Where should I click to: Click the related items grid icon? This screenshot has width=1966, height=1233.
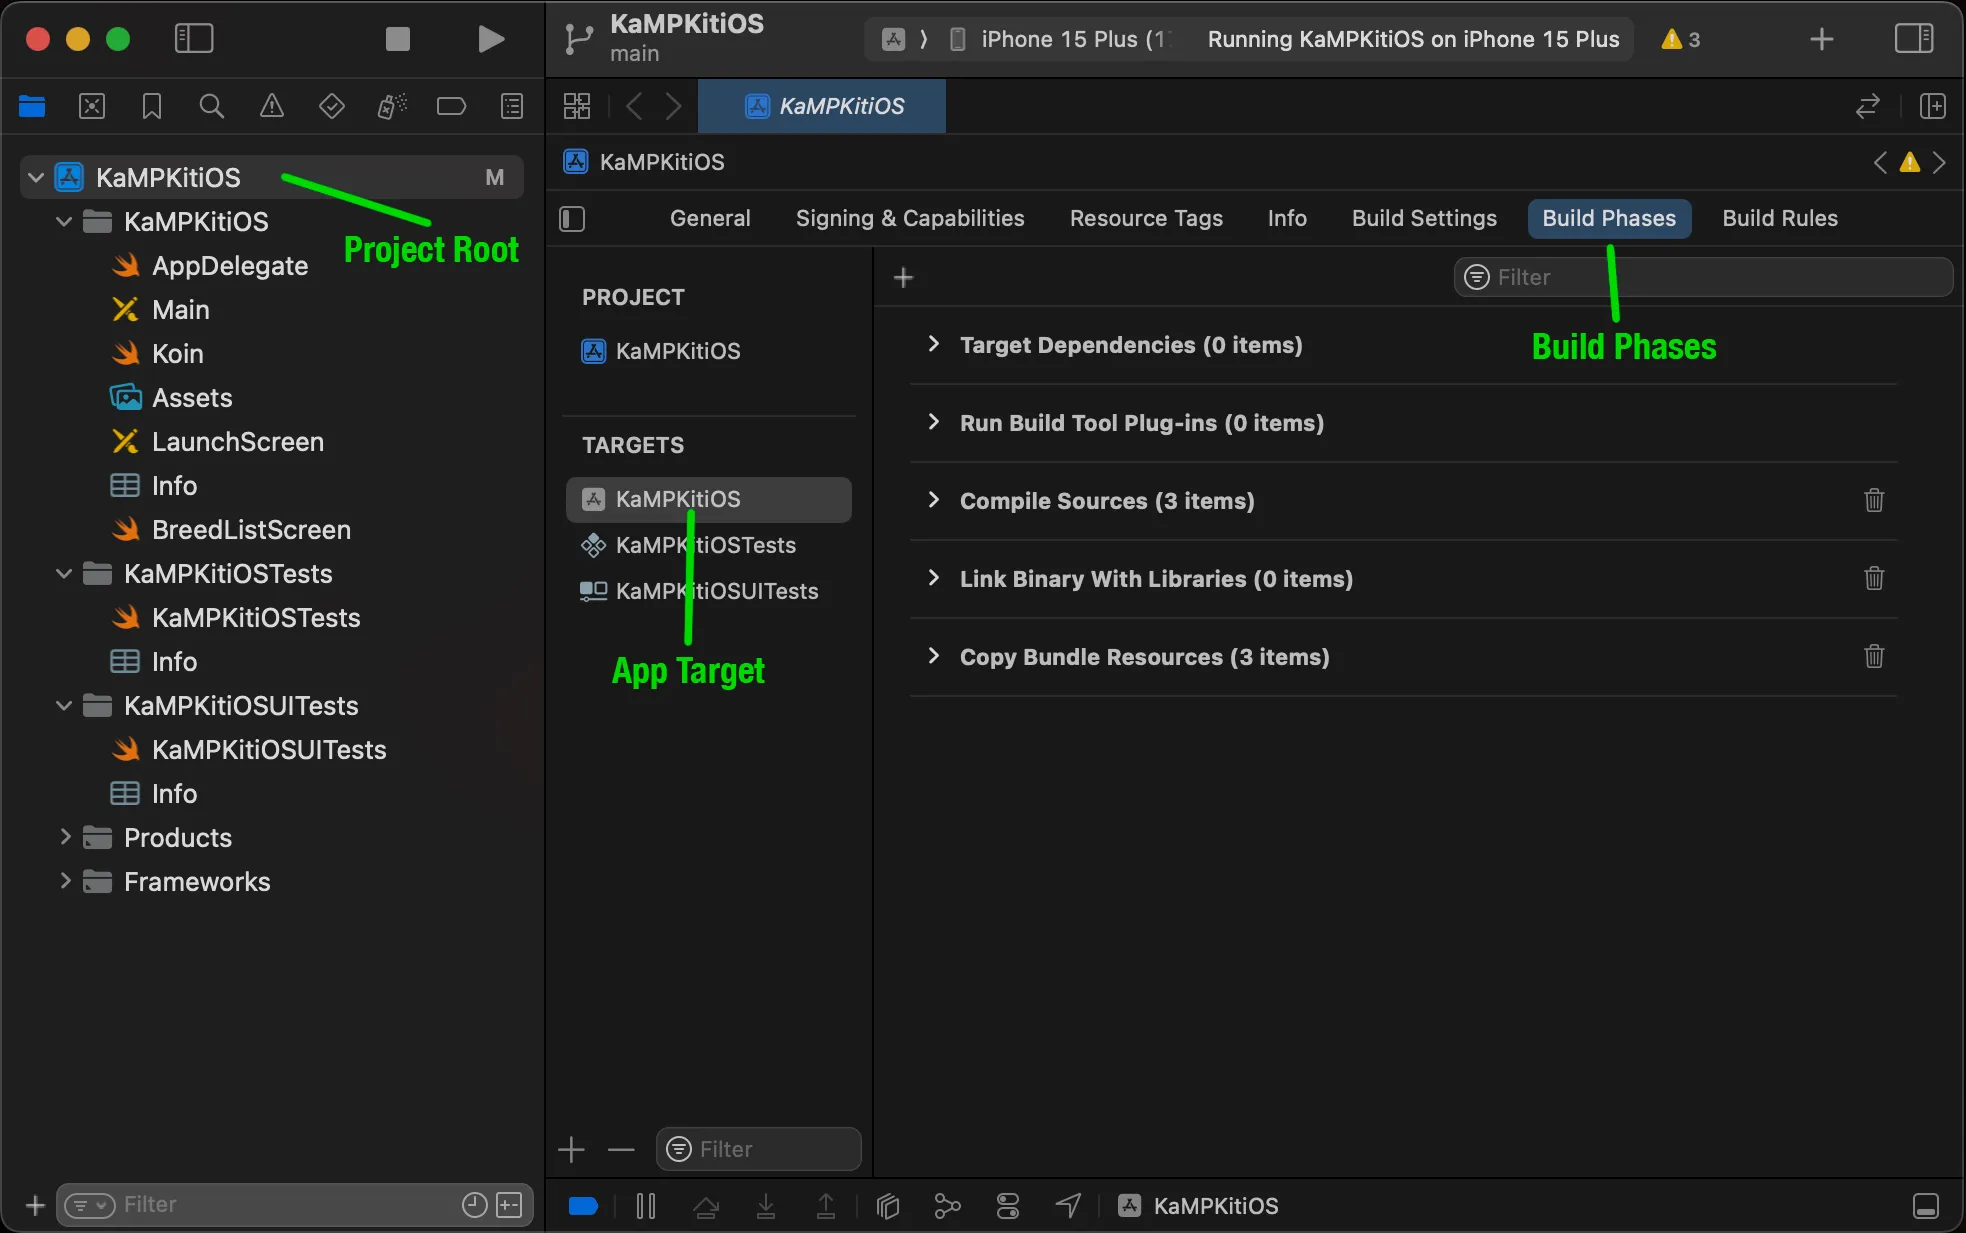pyautogui.click(x=577, y=106)
